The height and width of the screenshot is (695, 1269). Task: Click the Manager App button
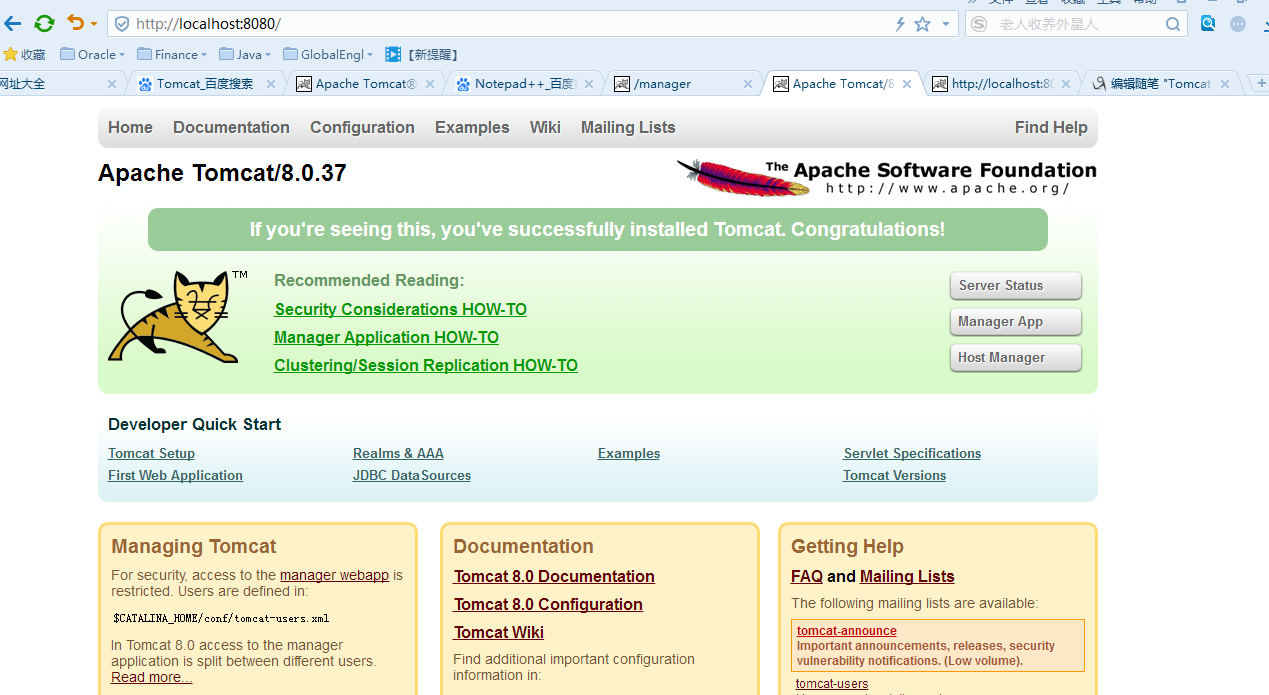tap(1015, 321)
